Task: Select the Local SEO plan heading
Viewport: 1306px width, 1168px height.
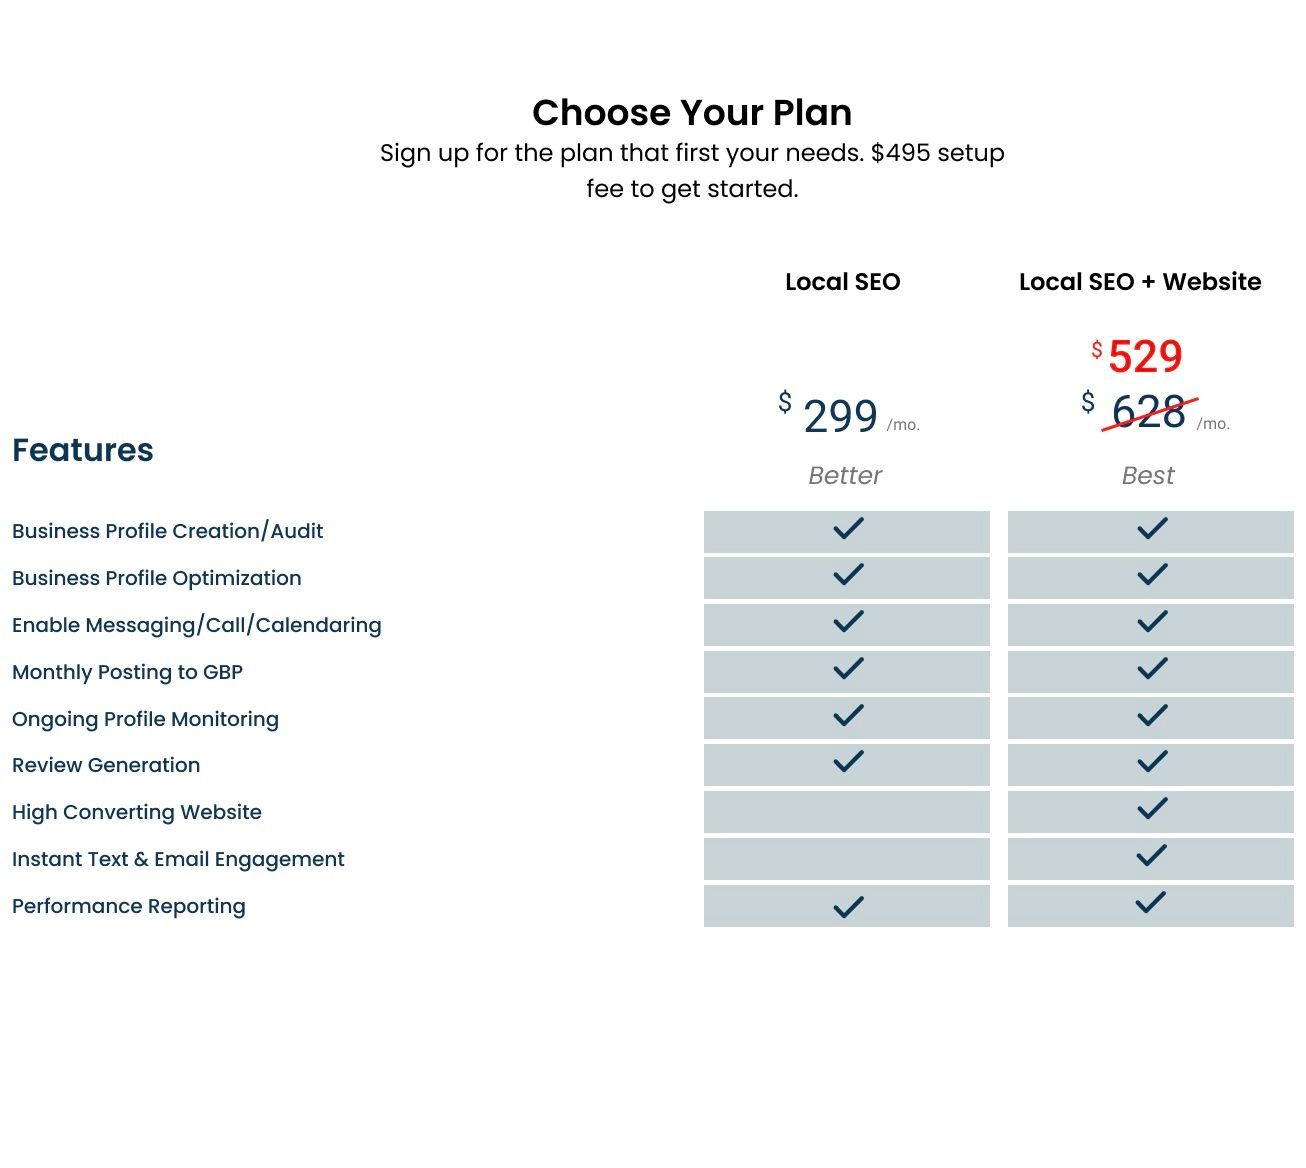Action: (x=843, y=282)
